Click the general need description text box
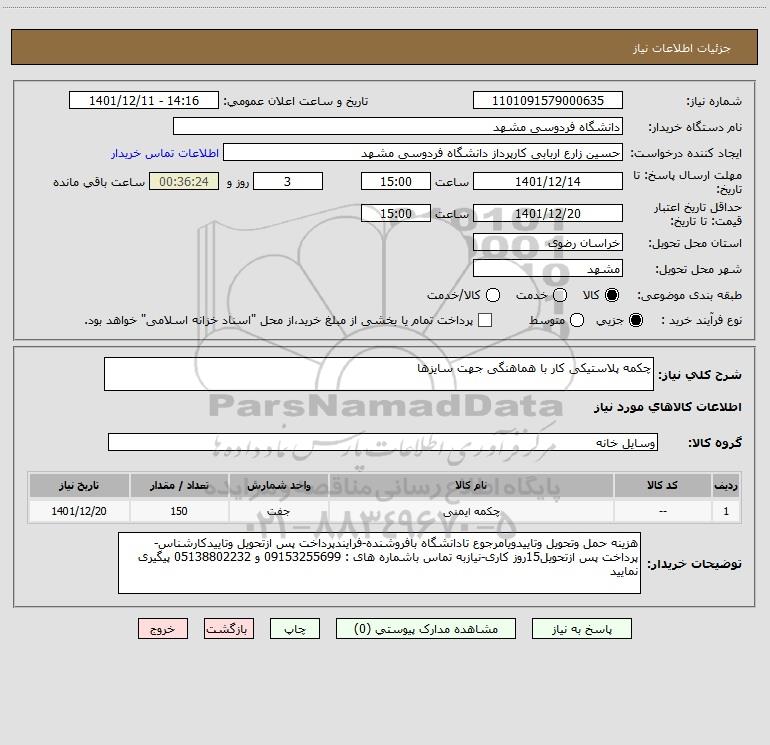The width and height of the screenshot is (770, 745). [x=379, y=374]
